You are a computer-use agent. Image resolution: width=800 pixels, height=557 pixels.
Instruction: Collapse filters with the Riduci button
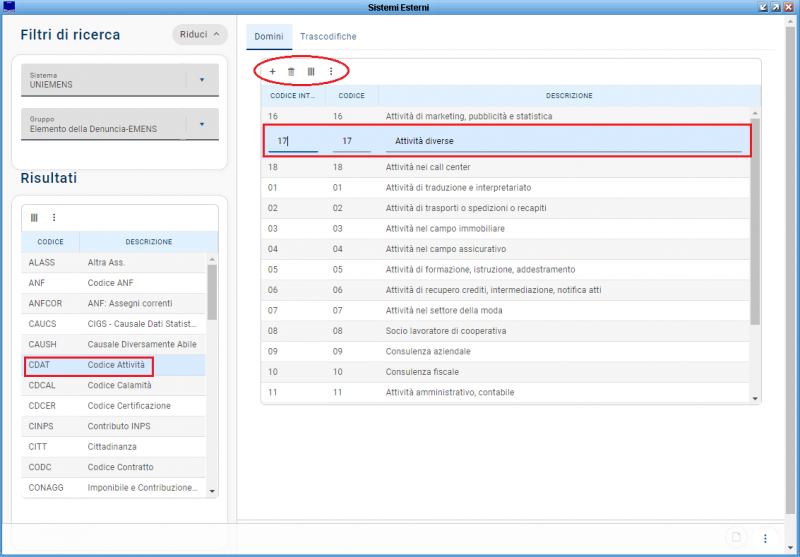point(199,34)
